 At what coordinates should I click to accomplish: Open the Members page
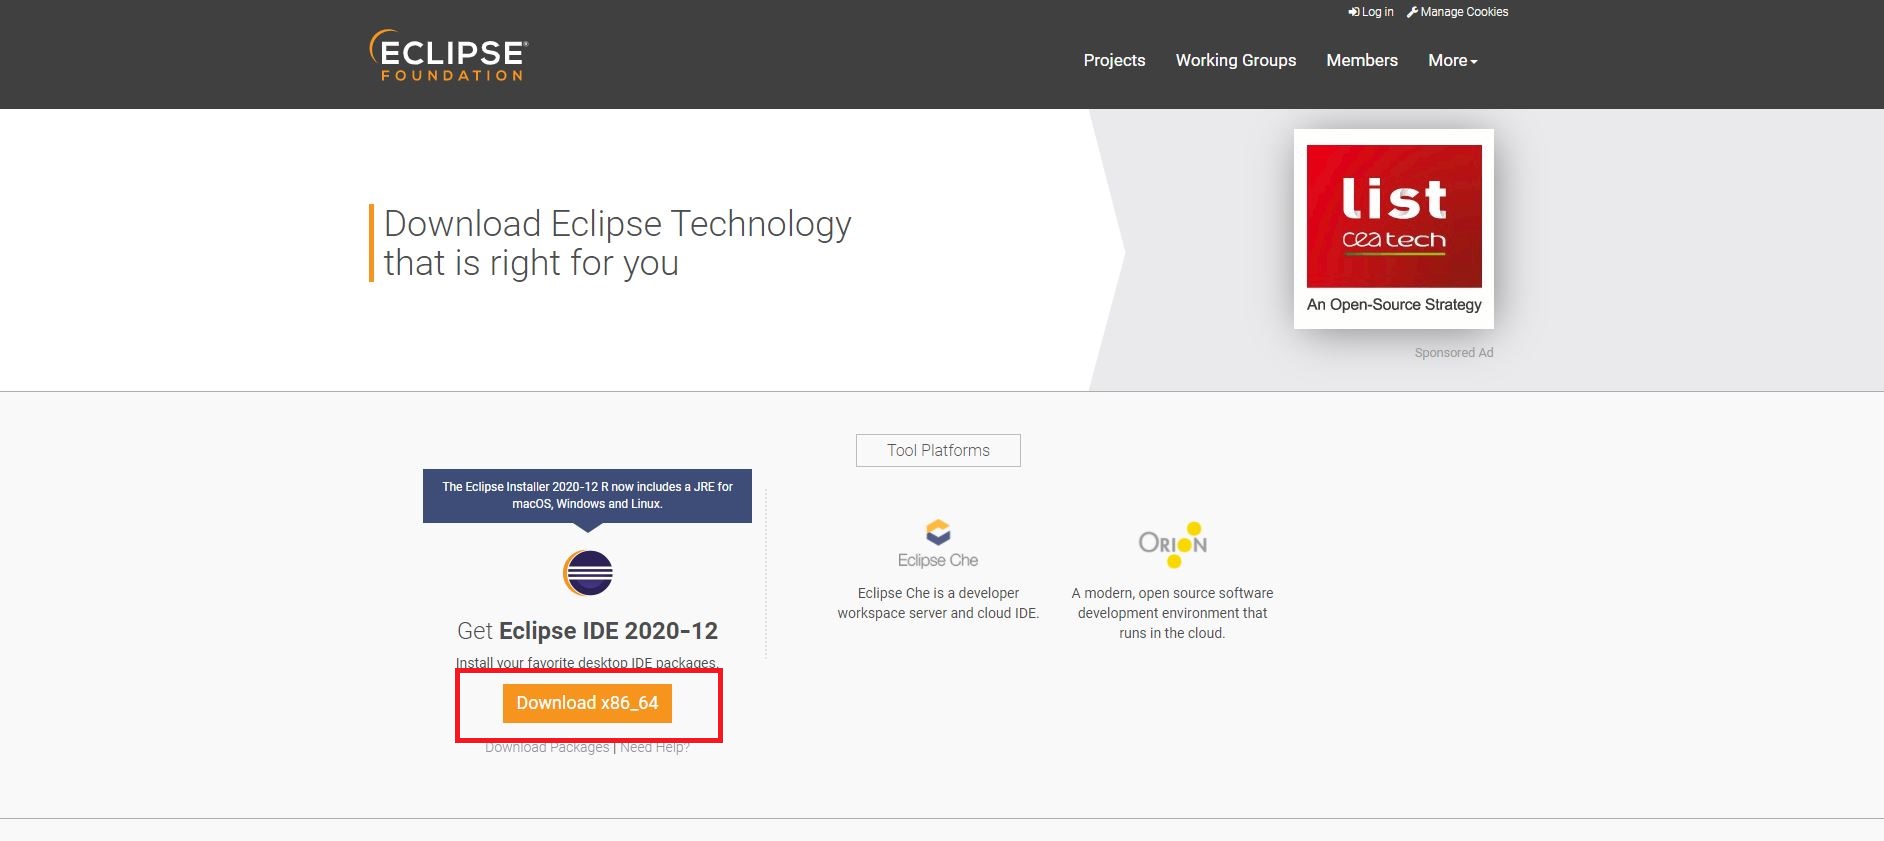(x=1362, y=60)
